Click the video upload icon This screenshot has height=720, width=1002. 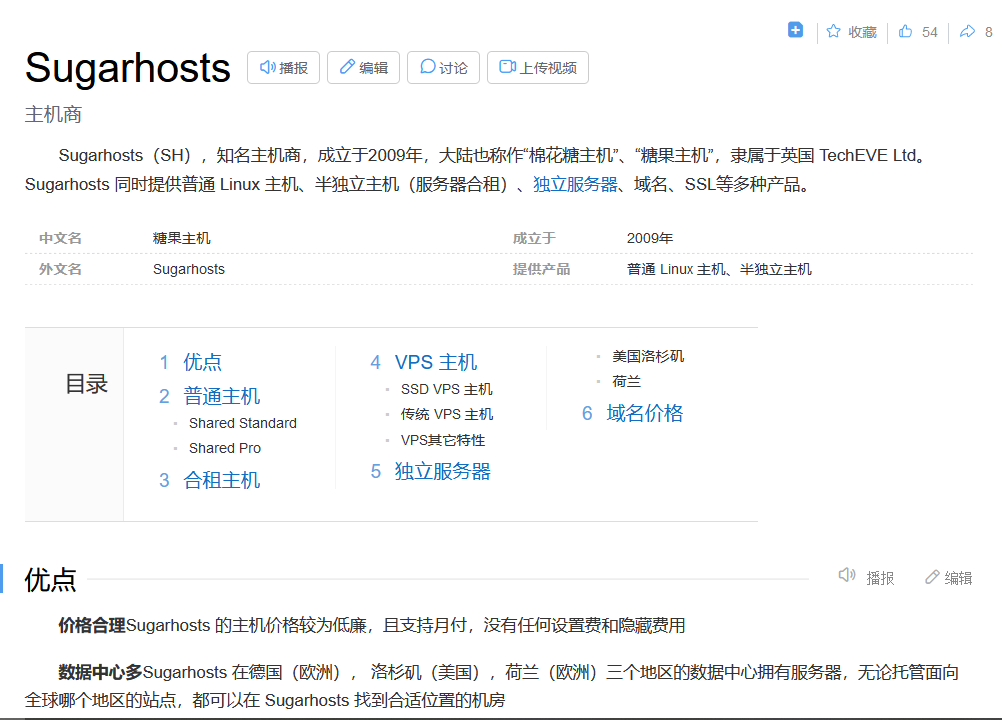tap(507, 67)
